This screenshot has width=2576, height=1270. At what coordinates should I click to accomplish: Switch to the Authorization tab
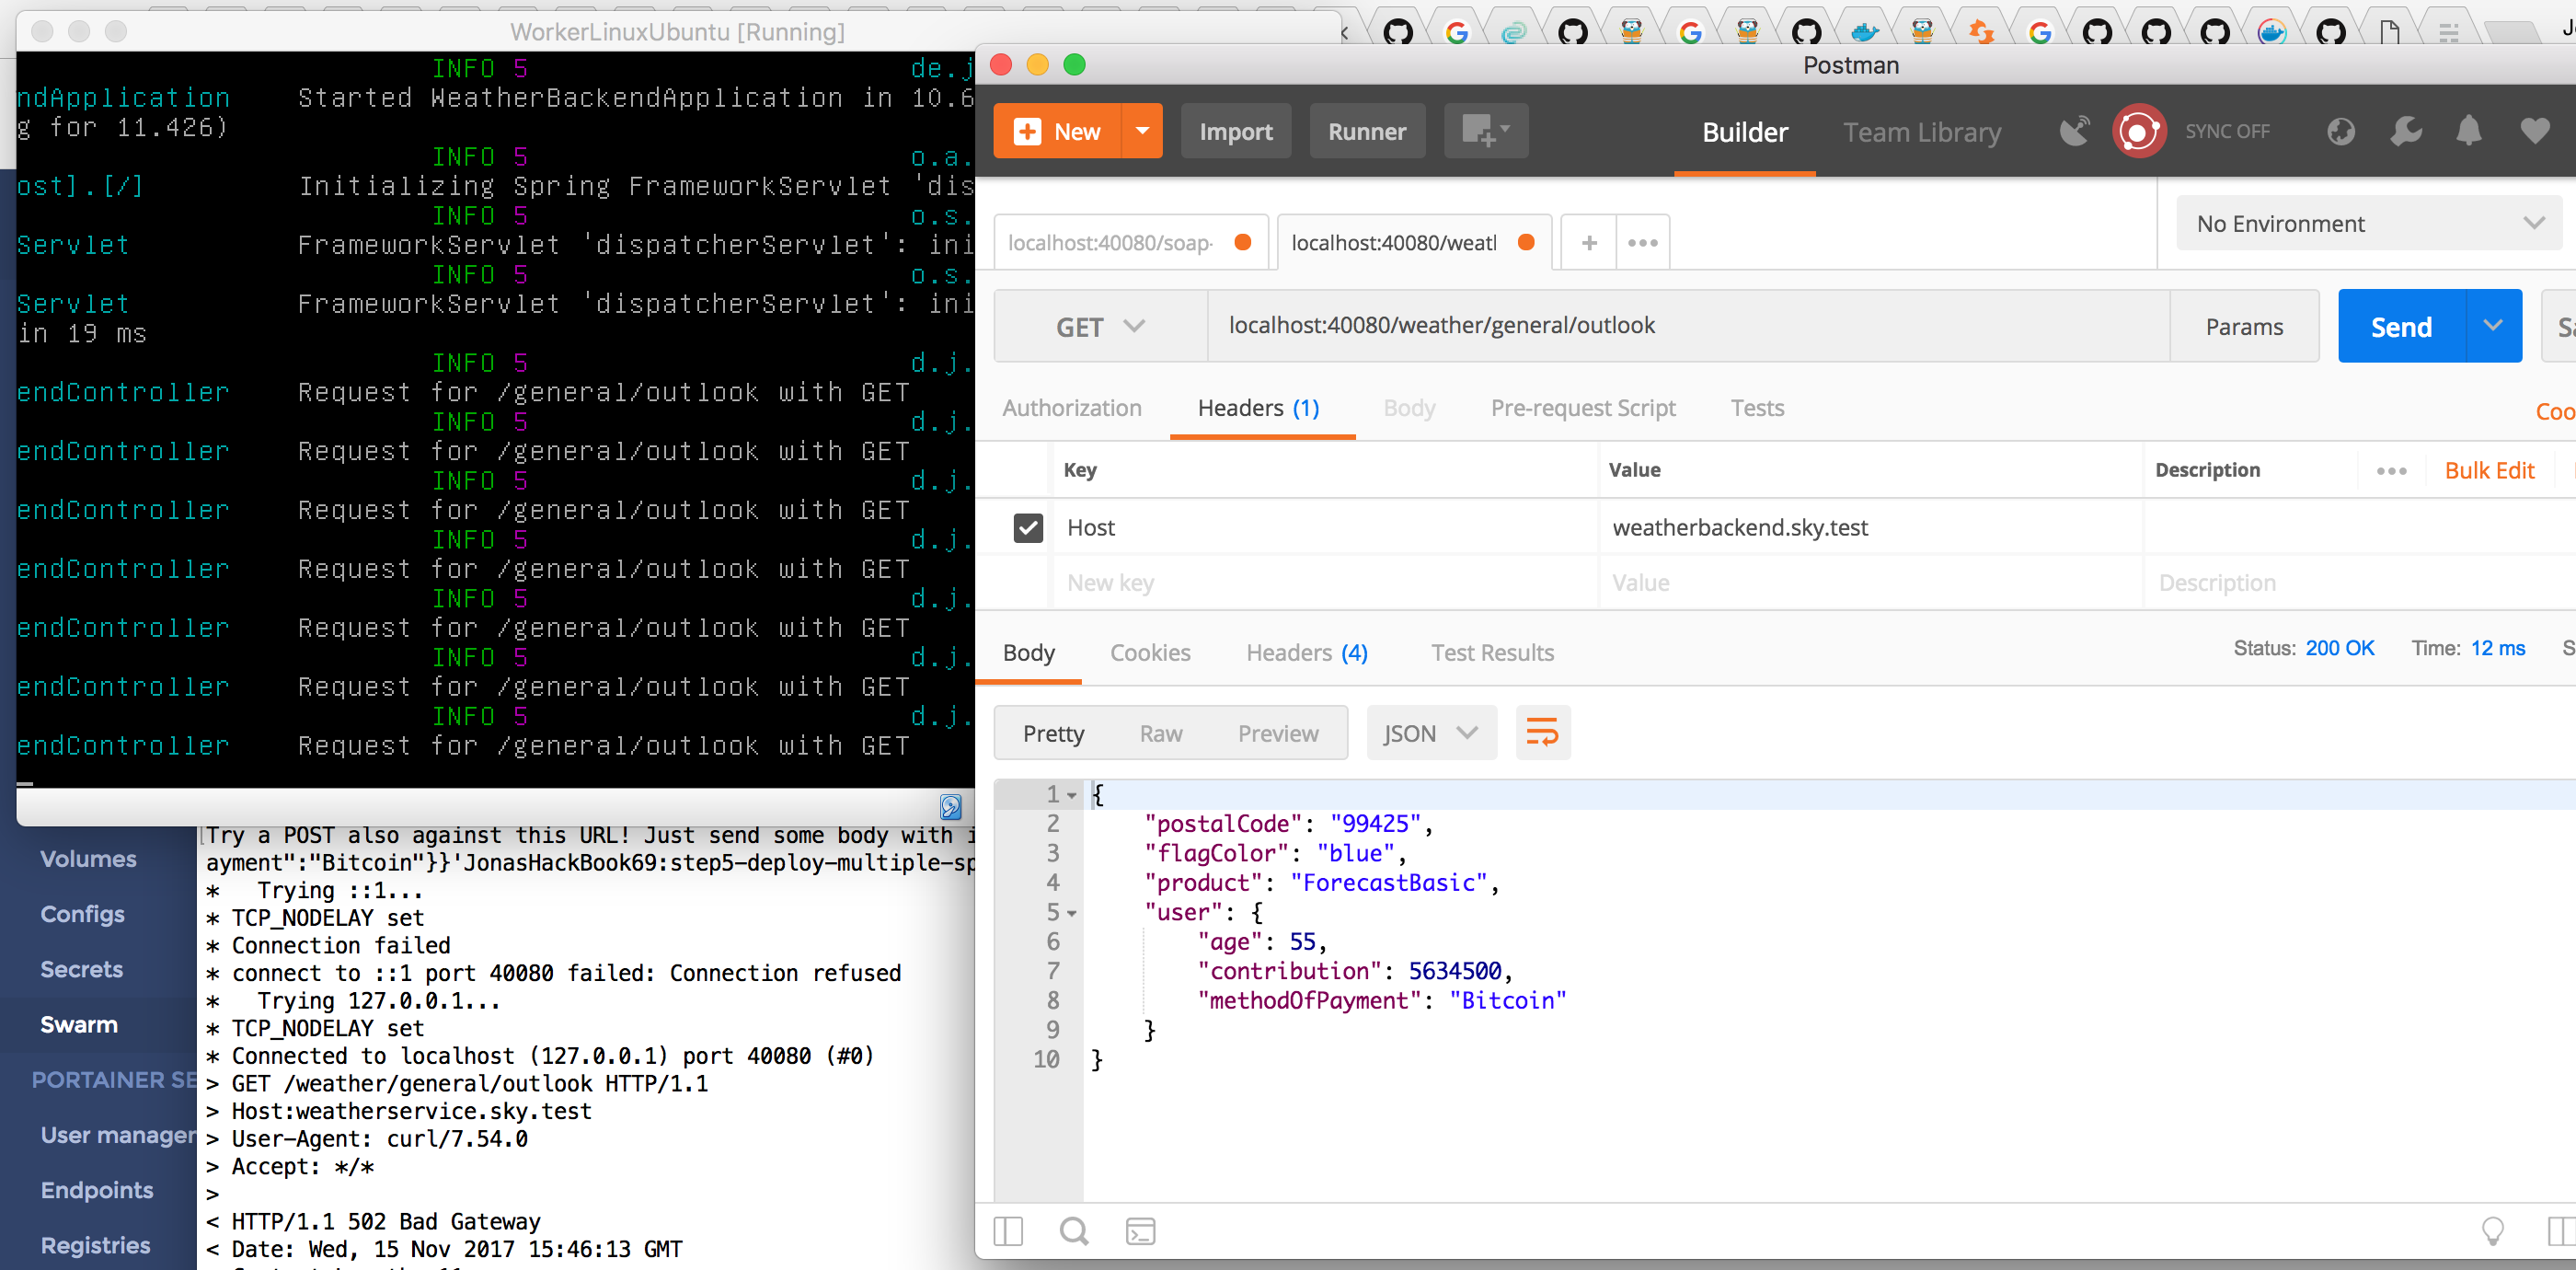(1071, 408)
